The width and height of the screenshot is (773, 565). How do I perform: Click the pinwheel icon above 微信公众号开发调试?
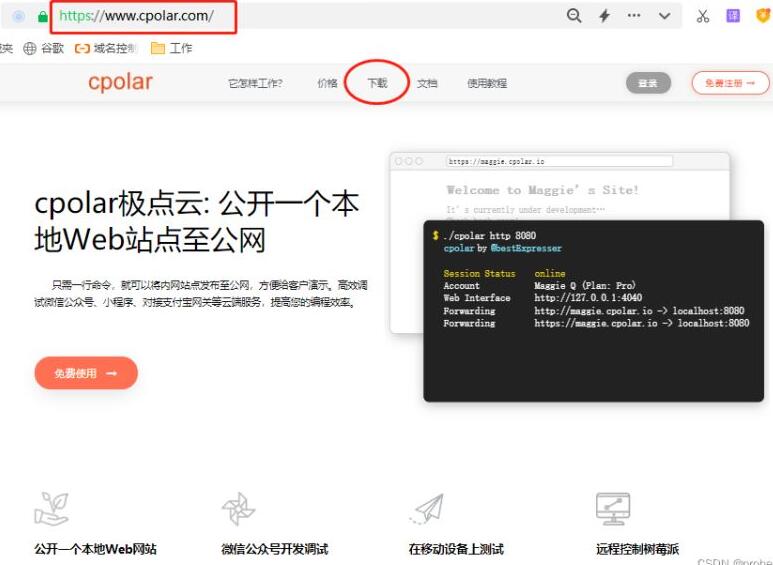tap(239, 508)
